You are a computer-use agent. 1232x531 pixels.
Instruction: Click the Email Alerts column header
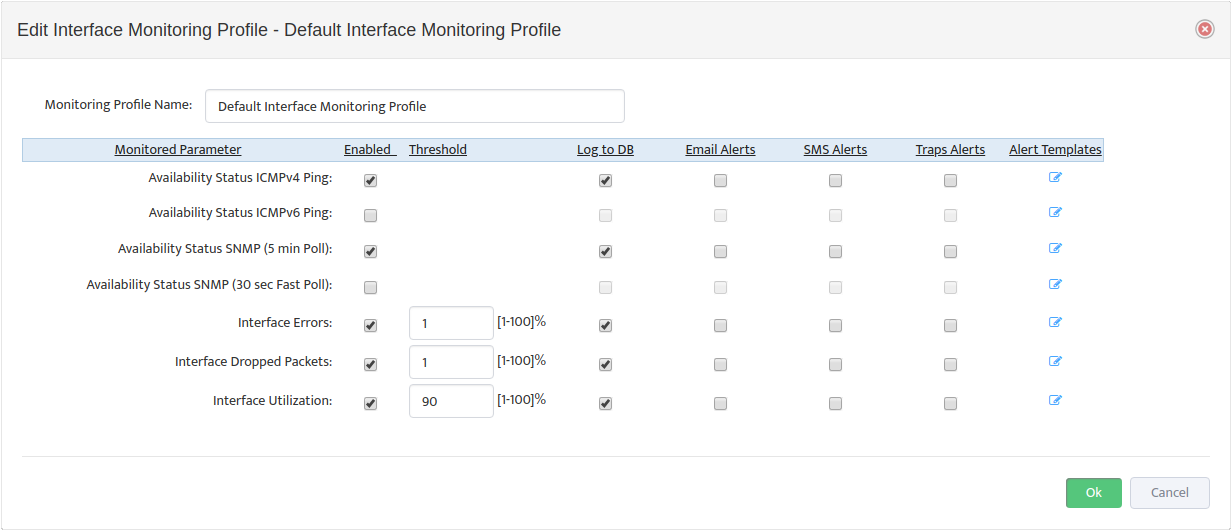tap(720, 150)
